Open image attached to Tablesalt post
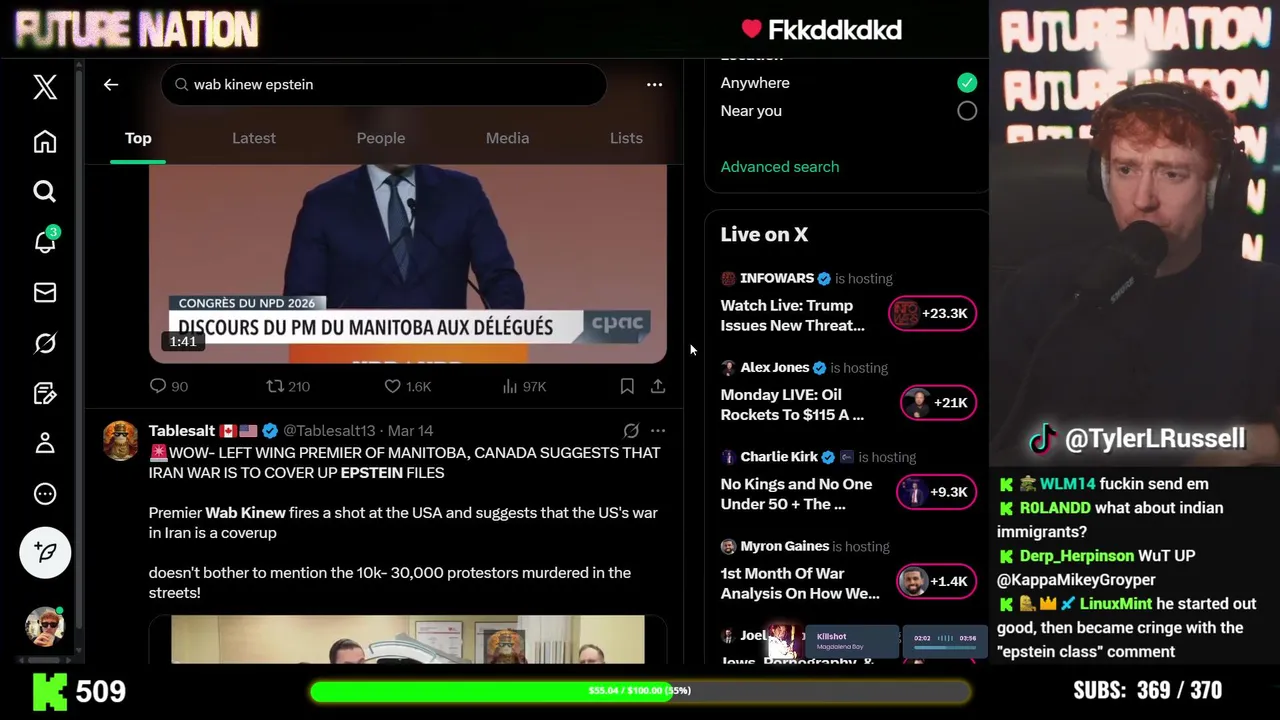The image size is (1280, 720). (408, 640)
